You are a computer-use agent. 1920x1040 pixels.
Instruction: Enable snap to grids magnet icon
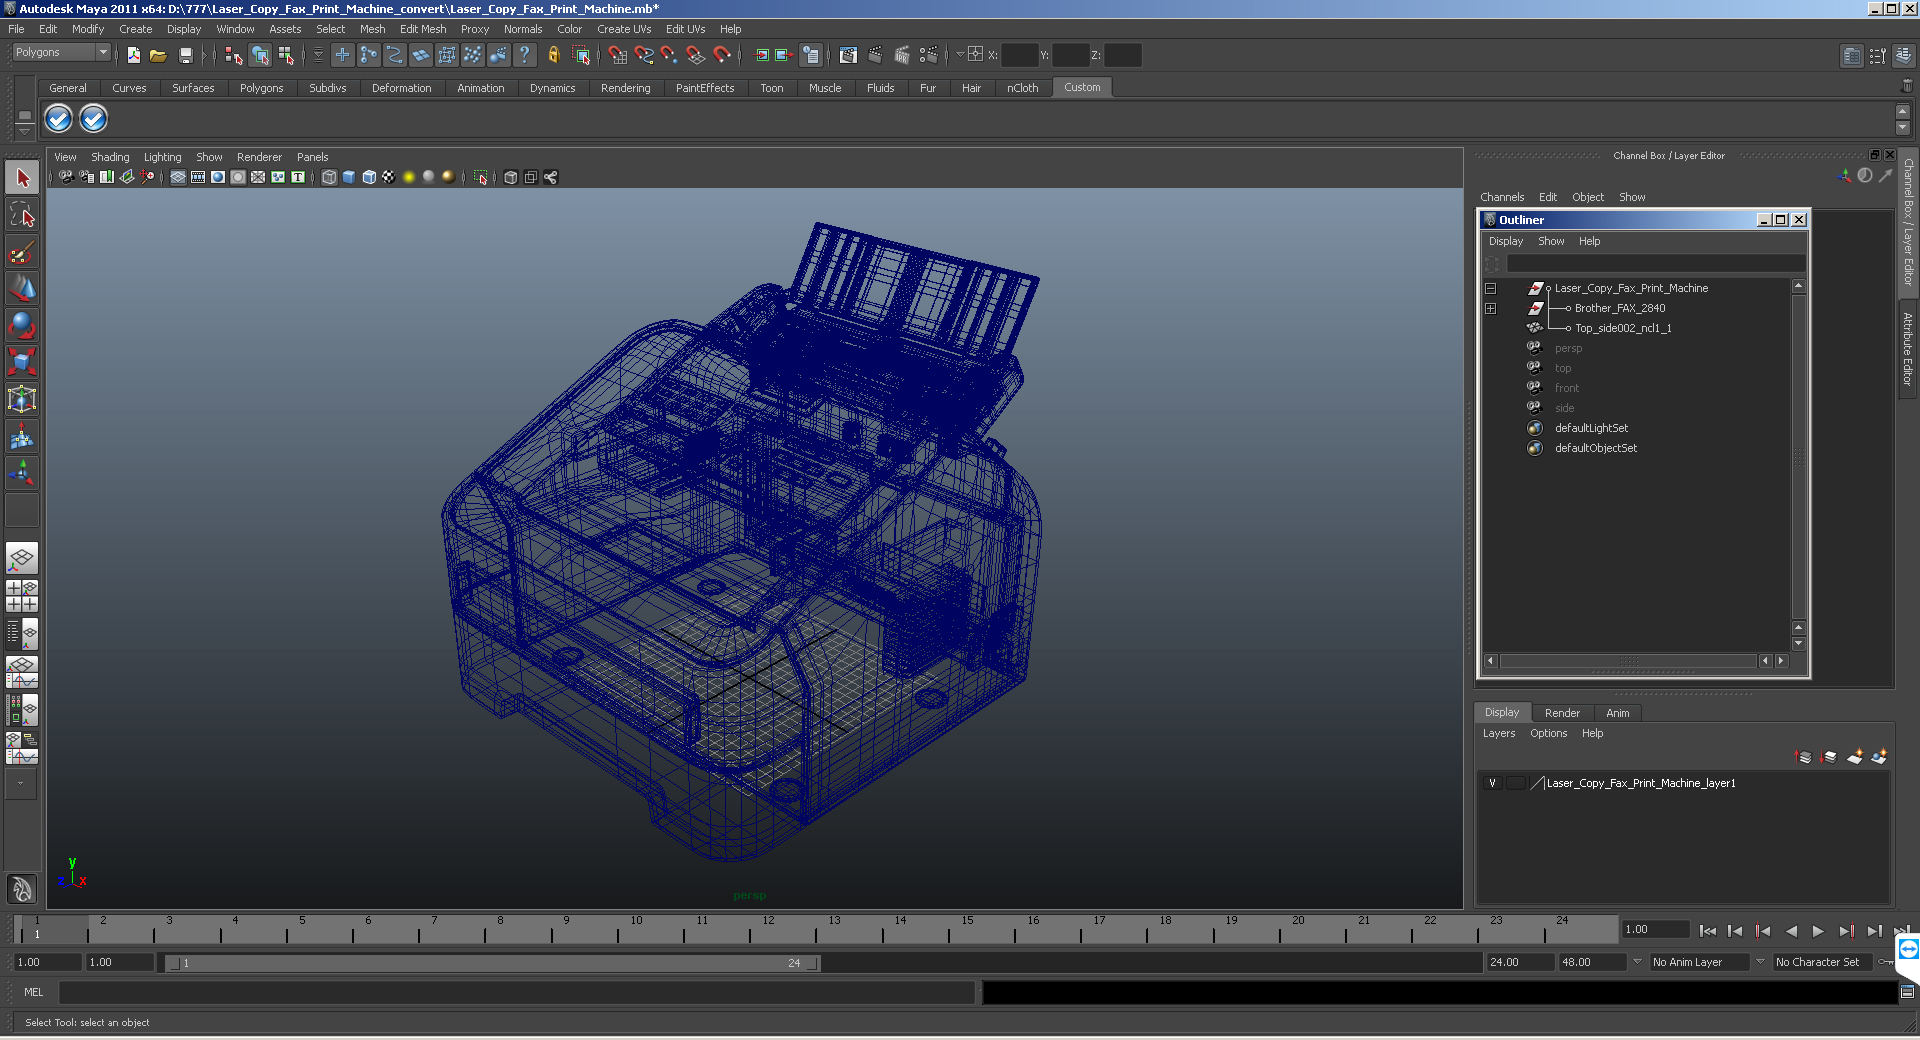(618, 56)
